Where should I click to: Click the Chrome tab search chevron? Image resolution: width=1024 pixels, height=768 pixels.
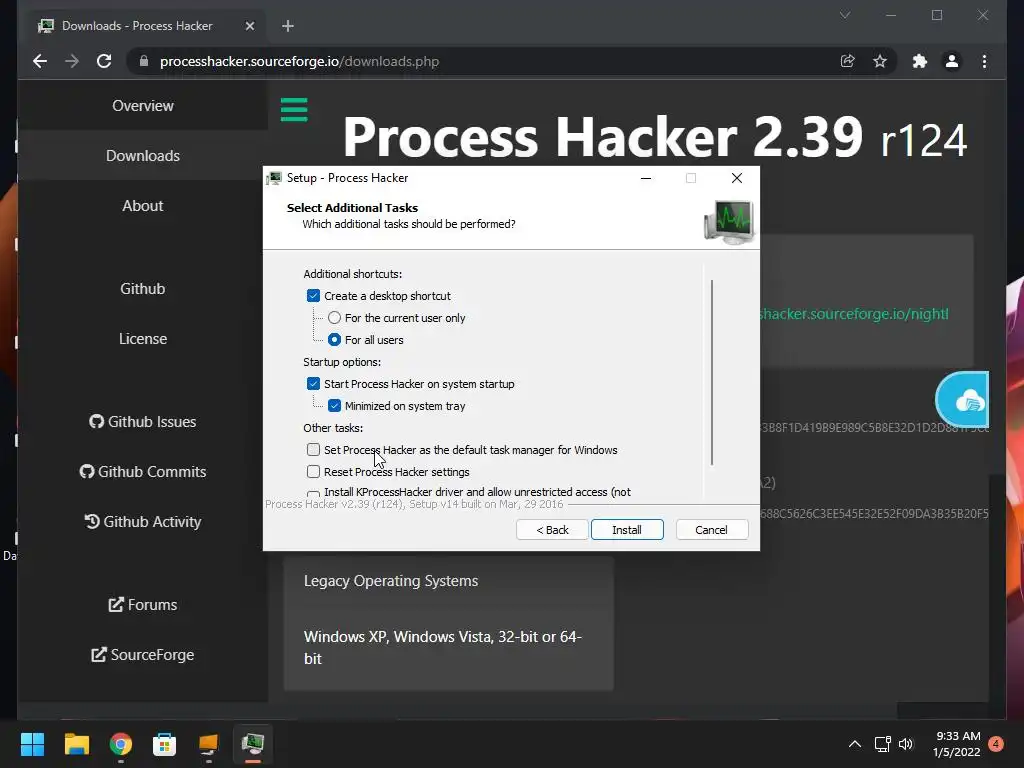845,15
